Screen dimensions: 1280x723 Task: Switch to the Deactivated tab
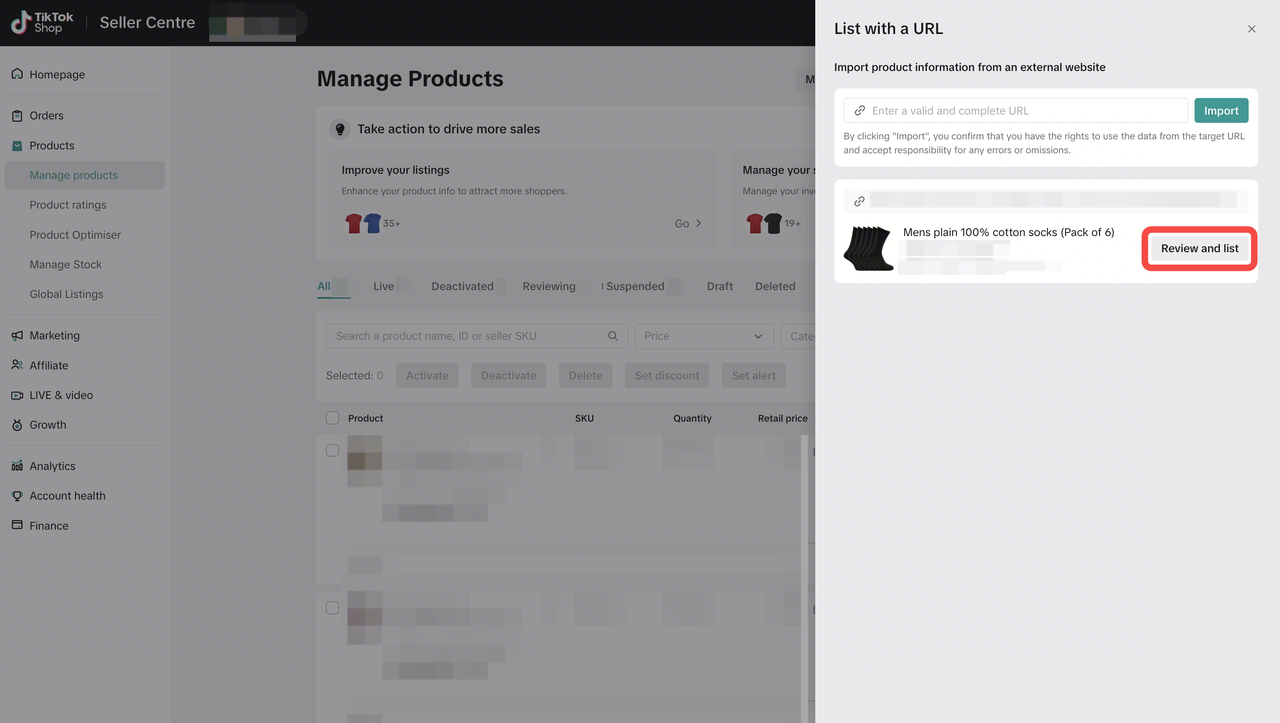pyautogui.click(x=462, y=286)
